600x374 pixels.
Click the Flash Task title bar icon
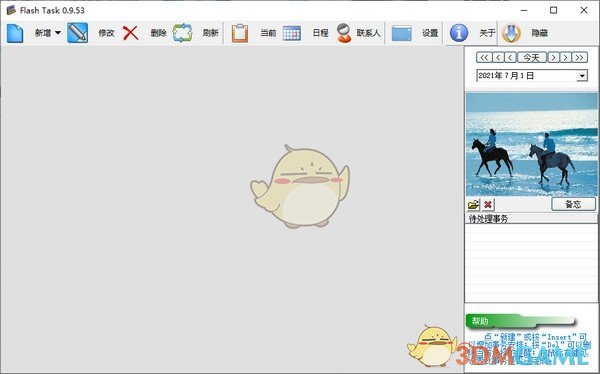(11, 10)
